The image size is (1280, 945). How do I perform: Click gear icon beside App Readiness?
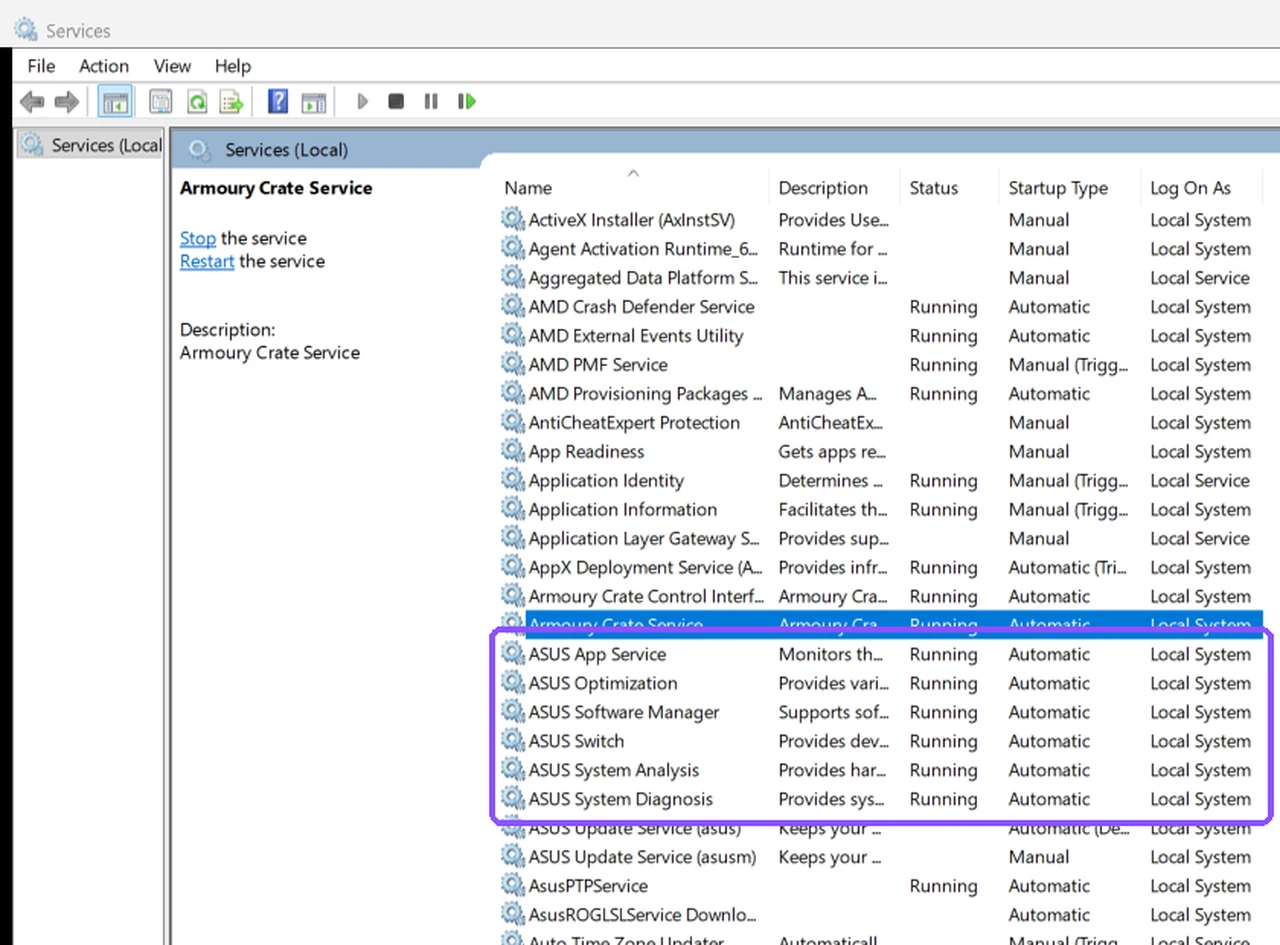tap(513, 451)
